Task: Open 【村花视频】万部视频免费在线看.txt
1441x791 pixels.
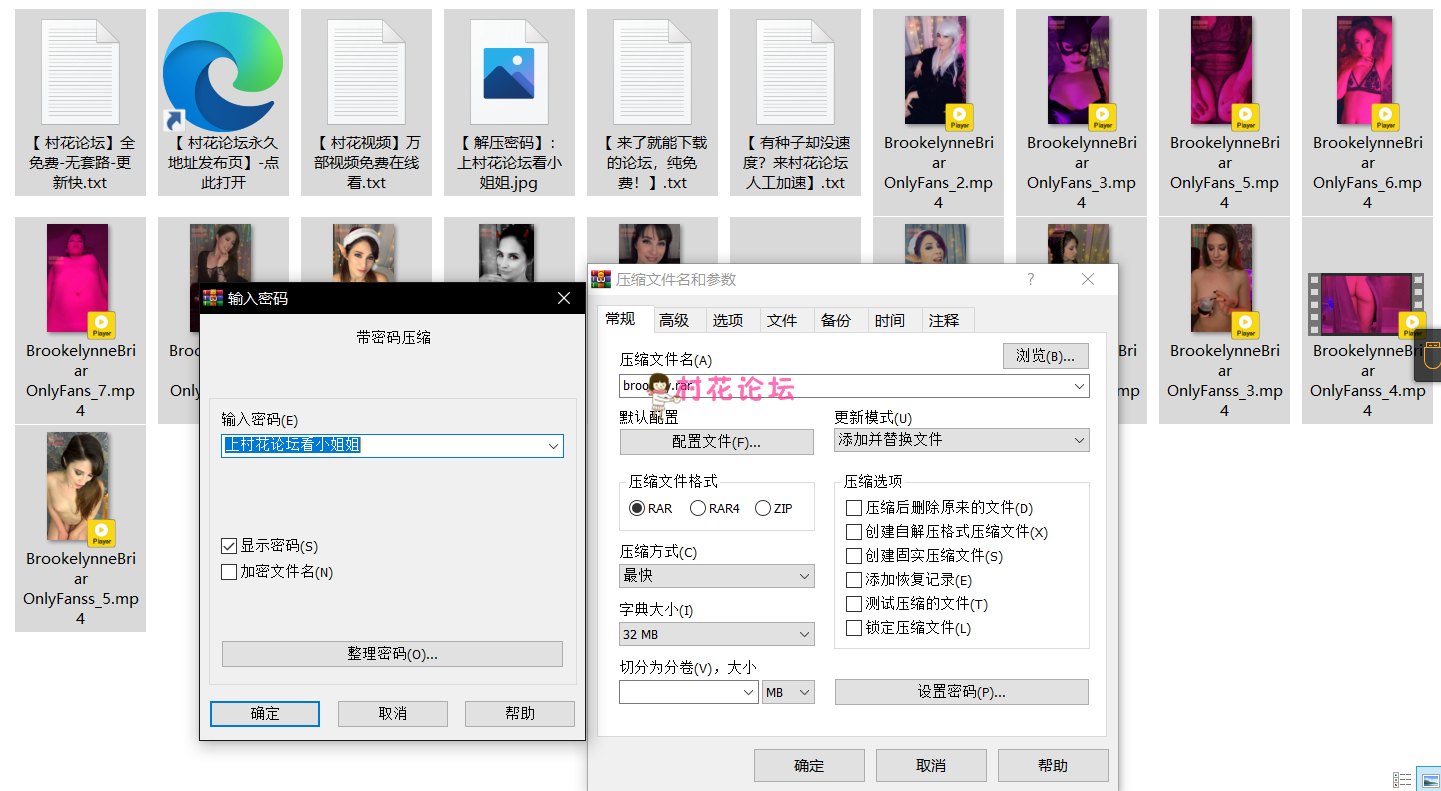Action: [x=366, y=70]
